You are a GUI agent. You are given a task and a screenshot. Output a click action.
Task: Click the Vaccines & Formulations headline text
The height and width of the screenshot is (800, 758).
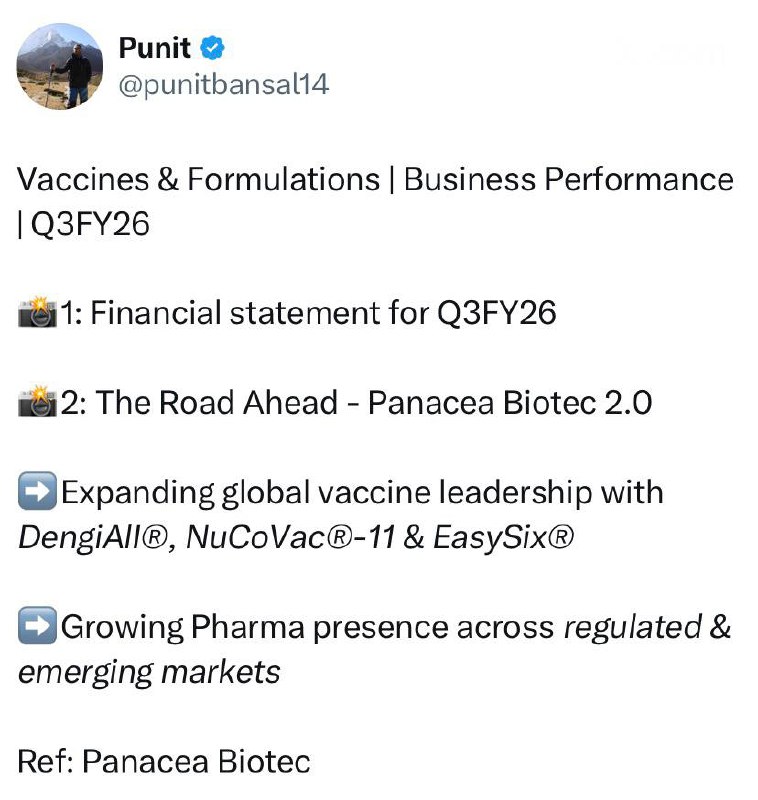(x=375, y=180)
